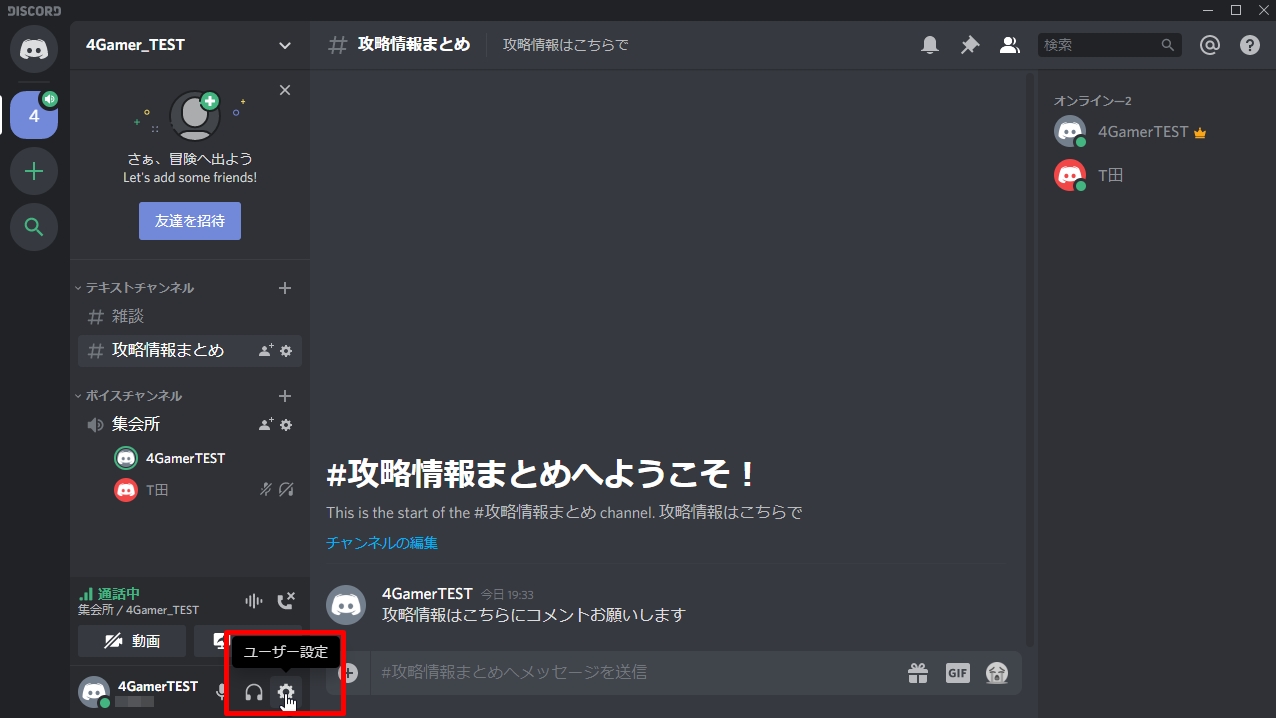
Task: Dismiss the invite friends card
Action: click(x=285, y=90)
